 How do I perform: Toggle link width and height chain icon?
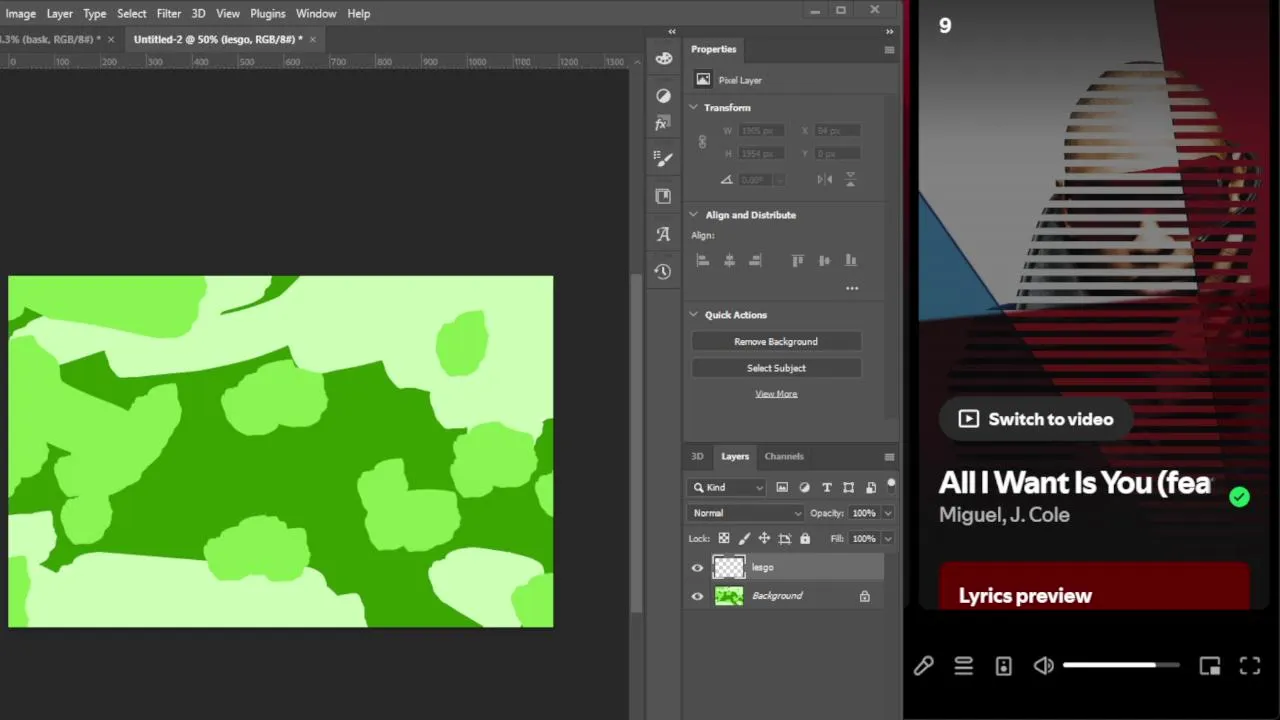pyautogui.click(x=702, y=142)
